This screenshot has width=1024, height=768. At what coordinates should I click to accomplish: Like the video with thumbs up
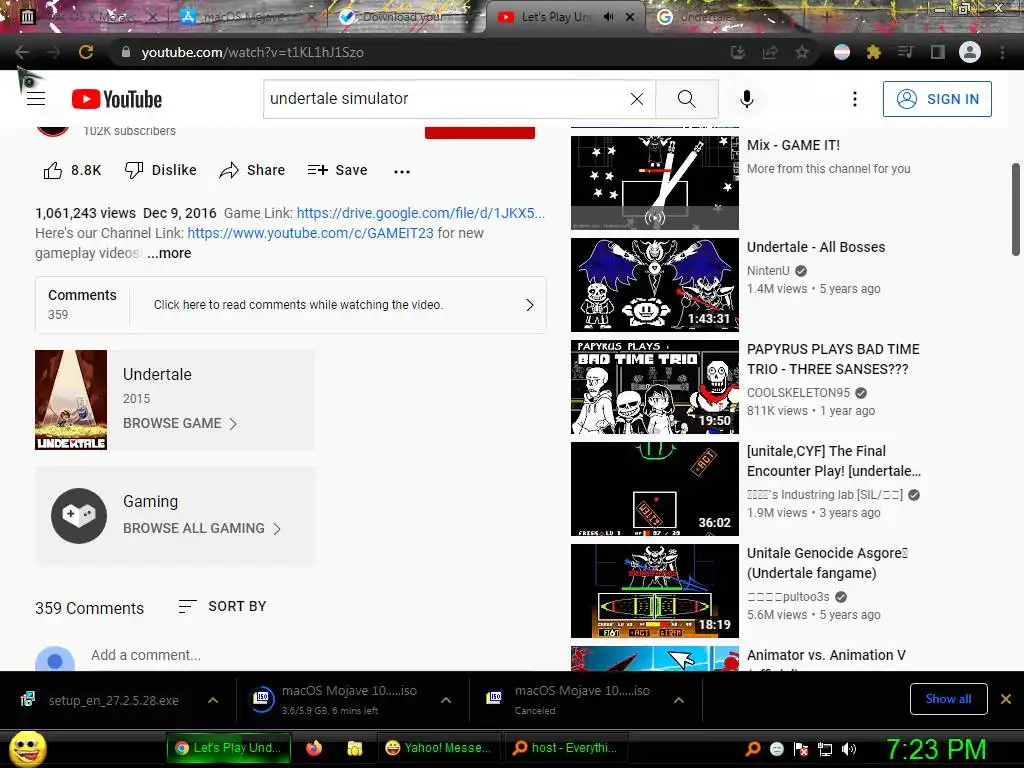(72, 170)
